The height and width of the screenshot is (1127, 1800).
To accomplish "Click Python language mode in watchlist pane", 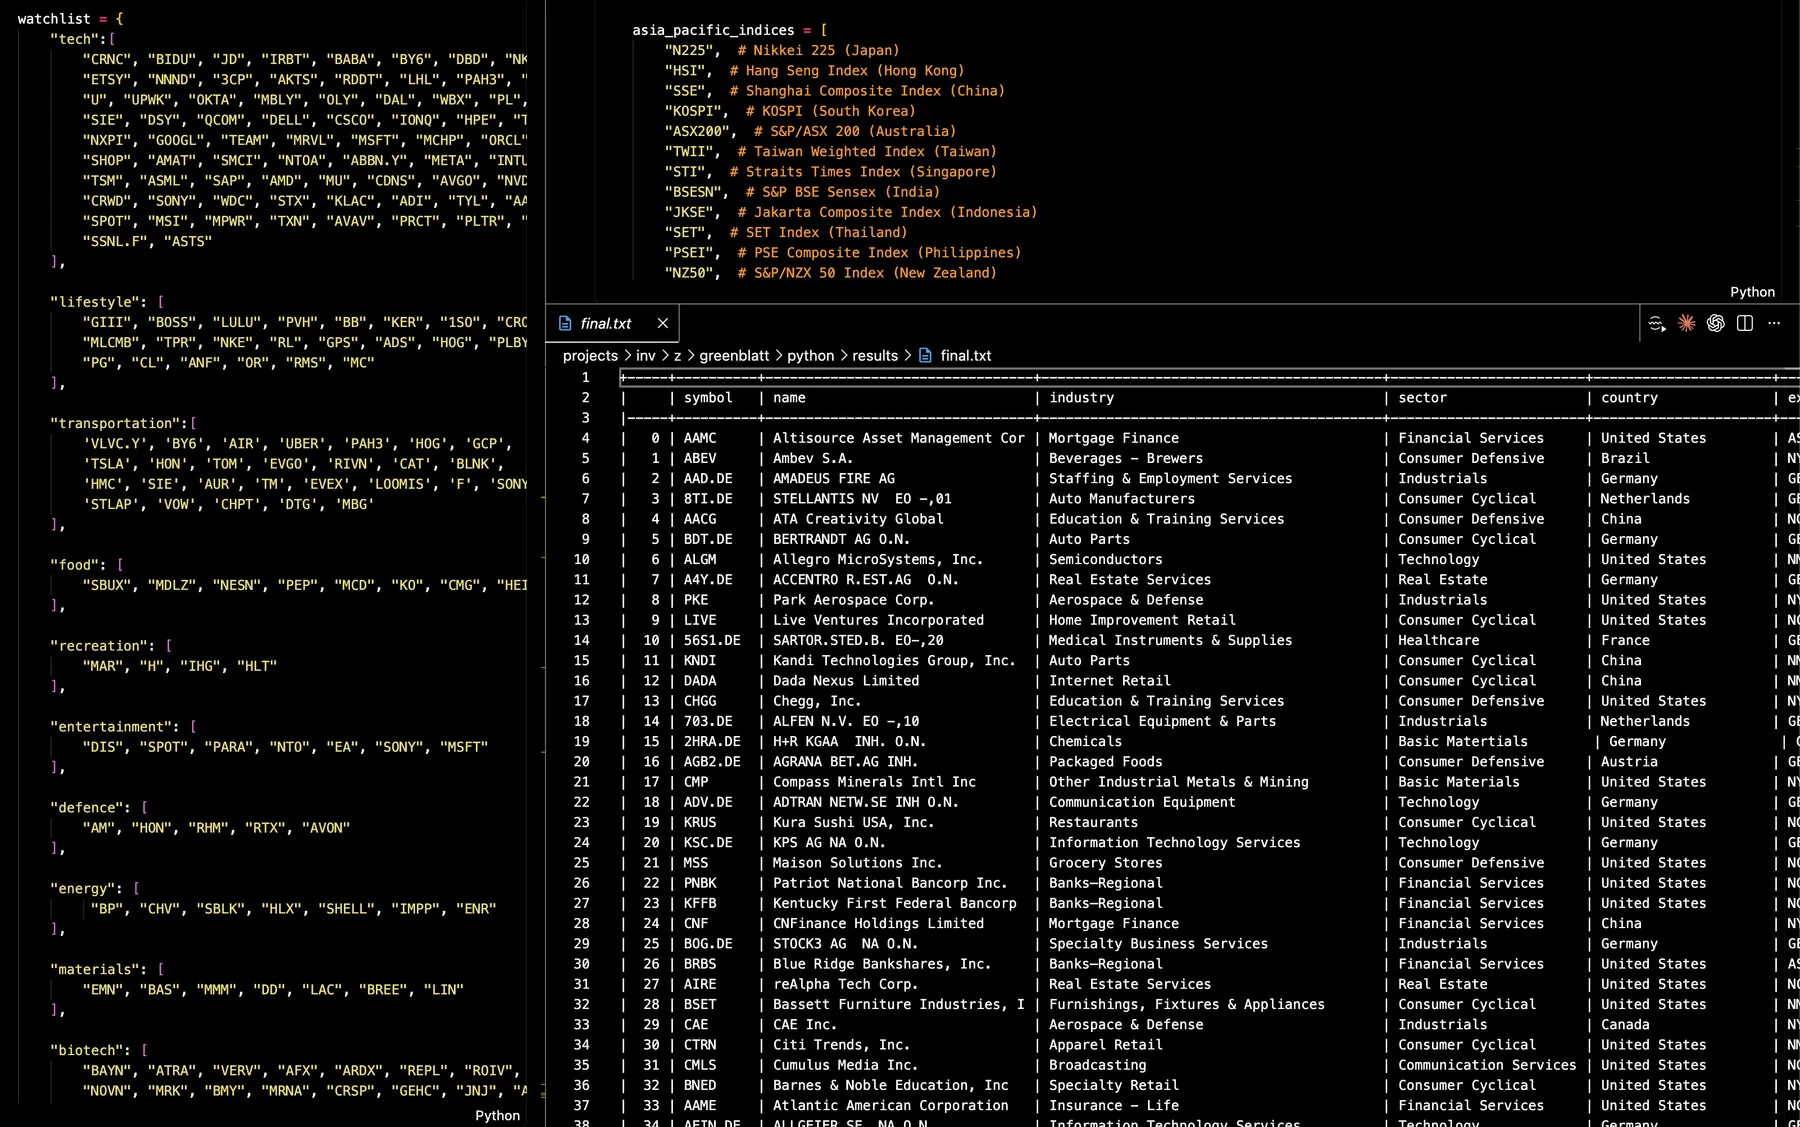I will pos(497,1115).
